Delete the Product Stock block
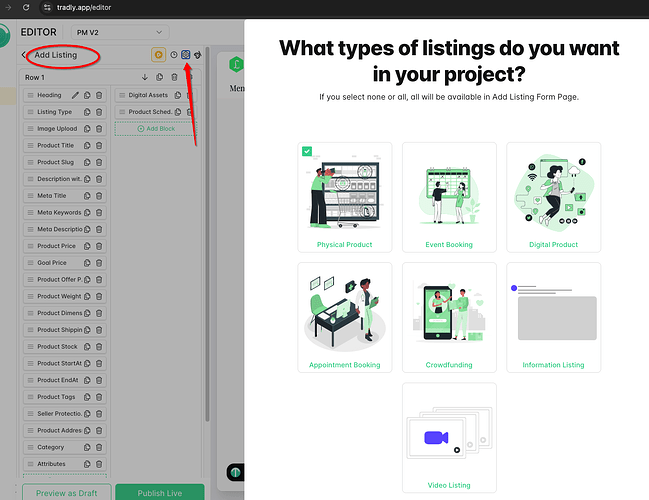Screen dimensions: 649x500 [x=99, y=347]
